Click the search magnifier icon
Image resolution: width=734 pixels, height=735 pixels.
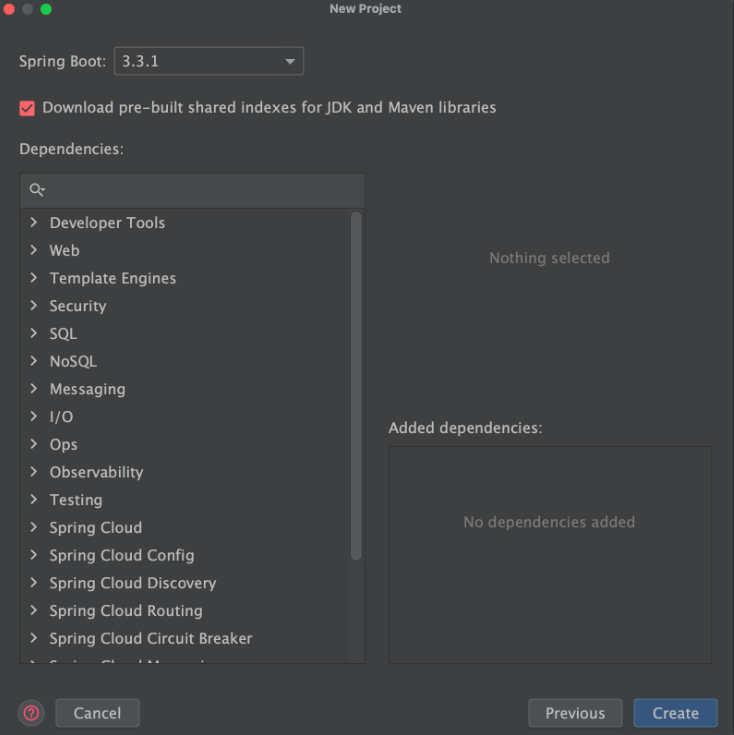(x=37, y=190)
